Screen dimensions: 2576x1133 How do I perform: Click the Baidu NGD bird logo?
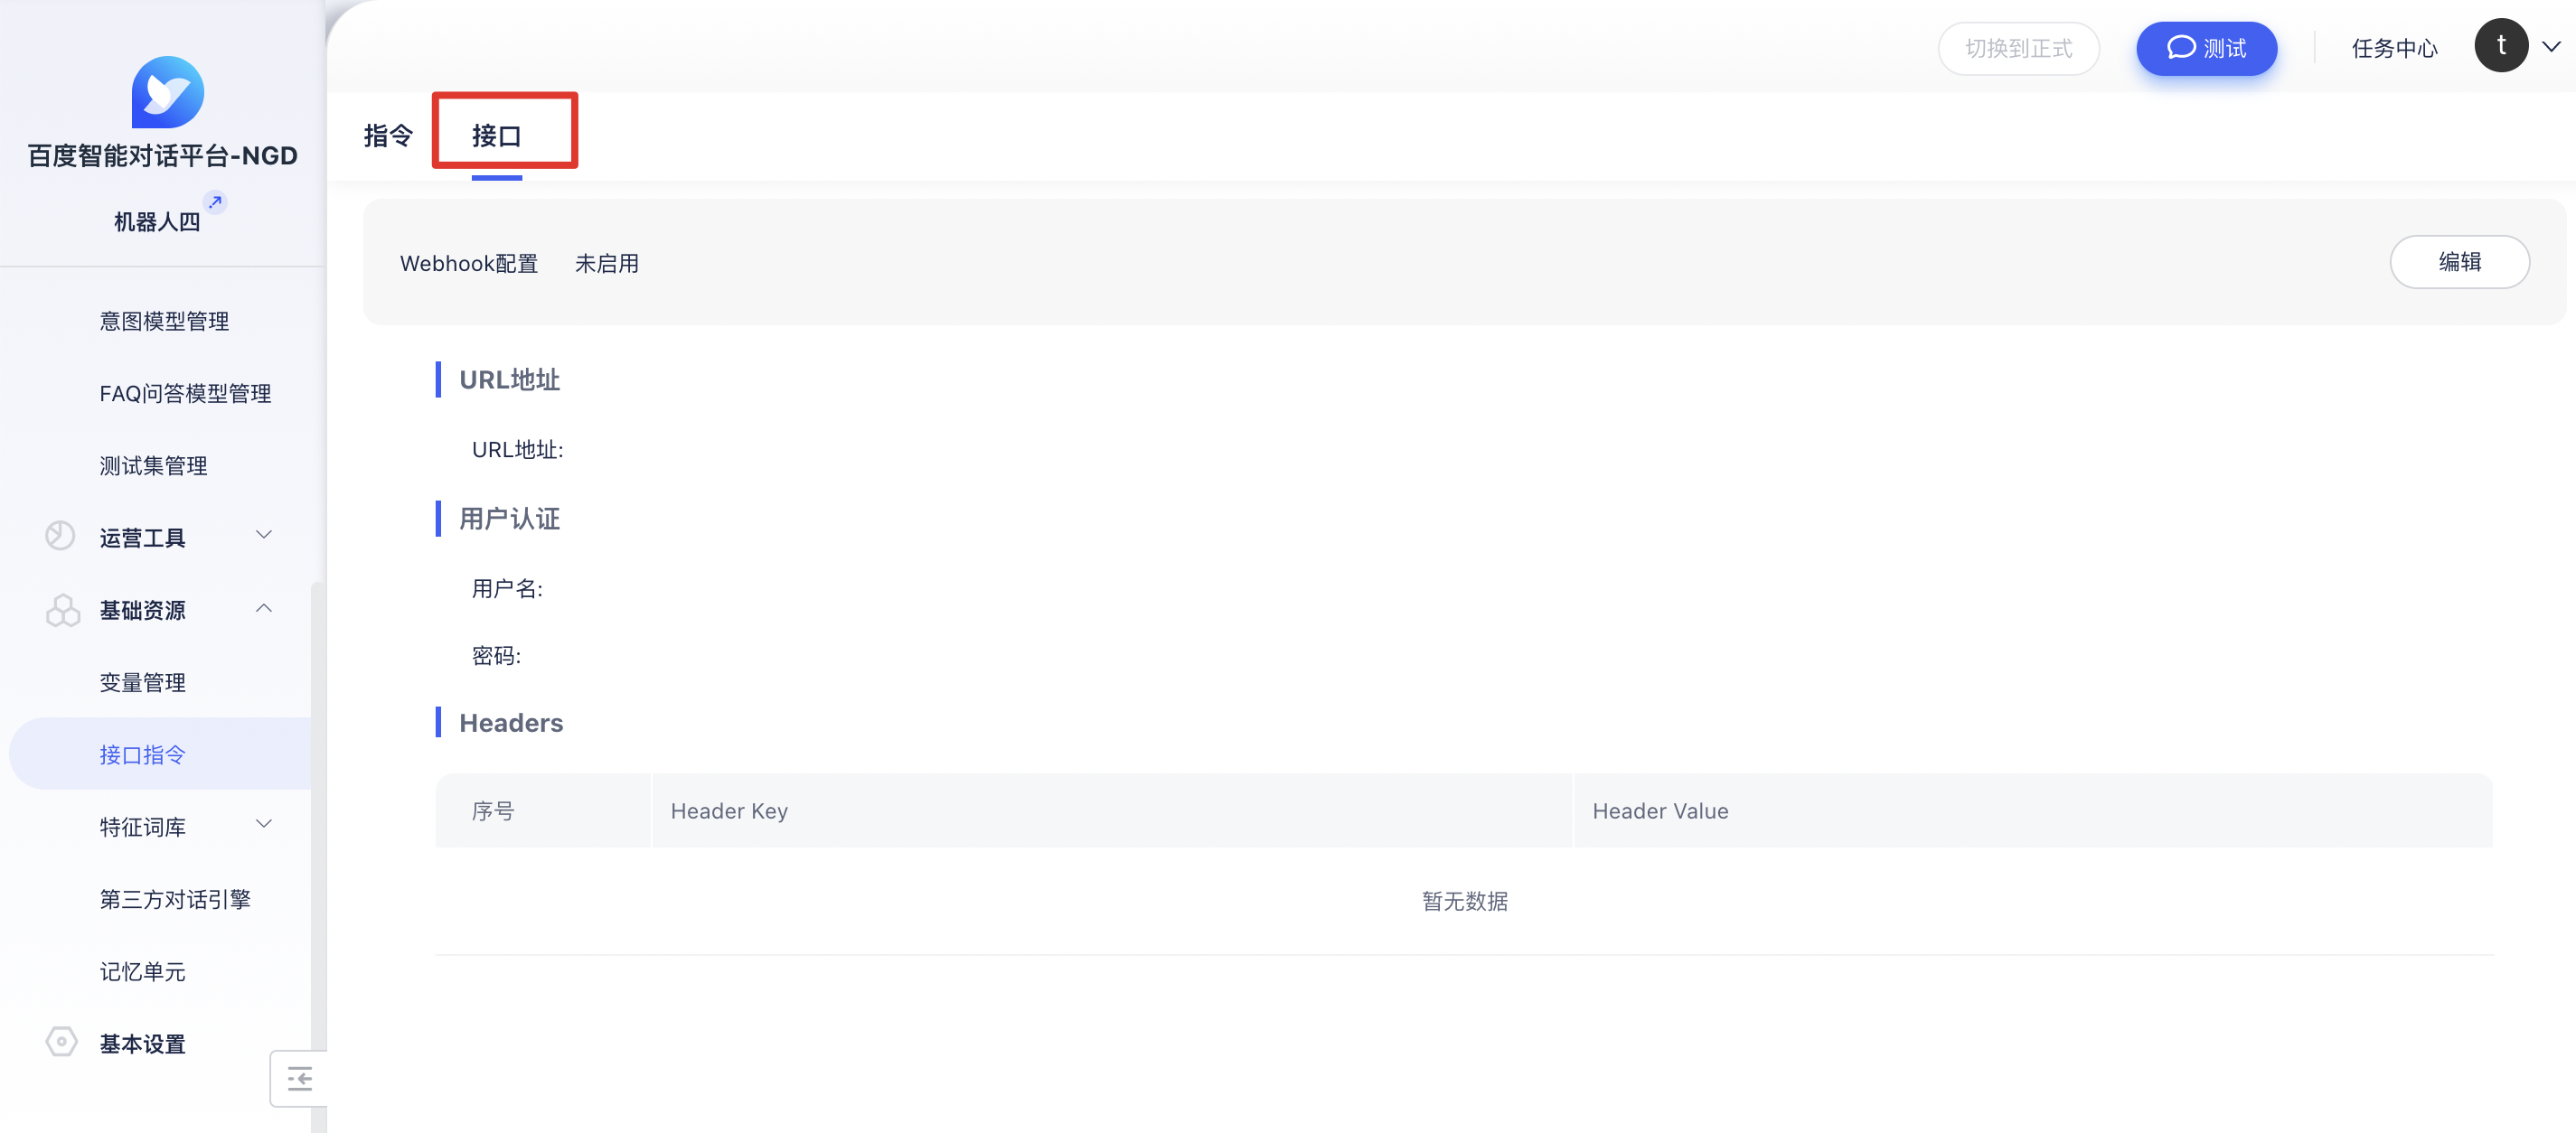pos(167,92)
